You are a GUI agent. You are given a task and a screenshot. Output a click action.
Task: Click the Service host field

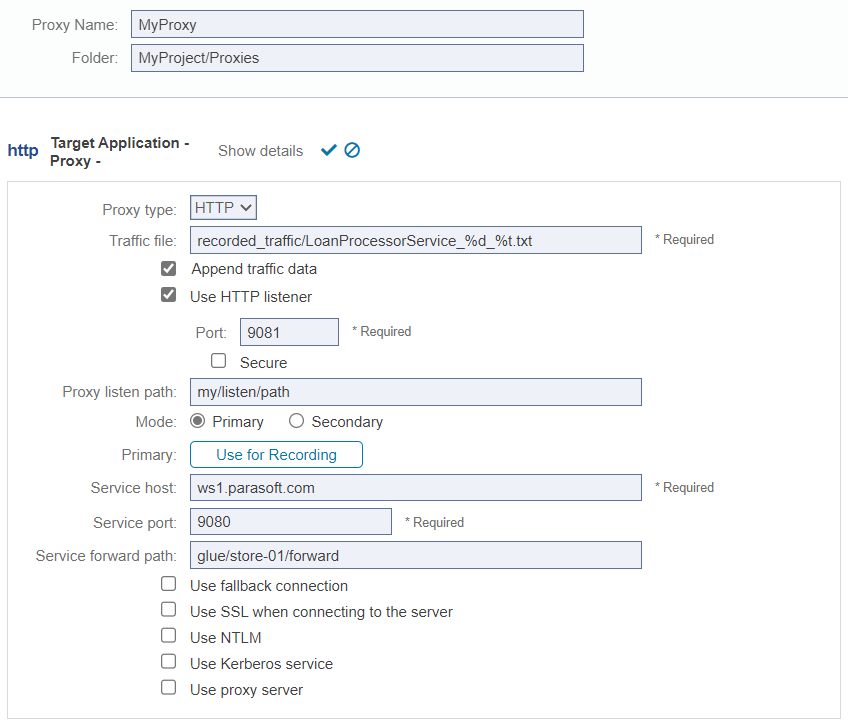(415, 488)
